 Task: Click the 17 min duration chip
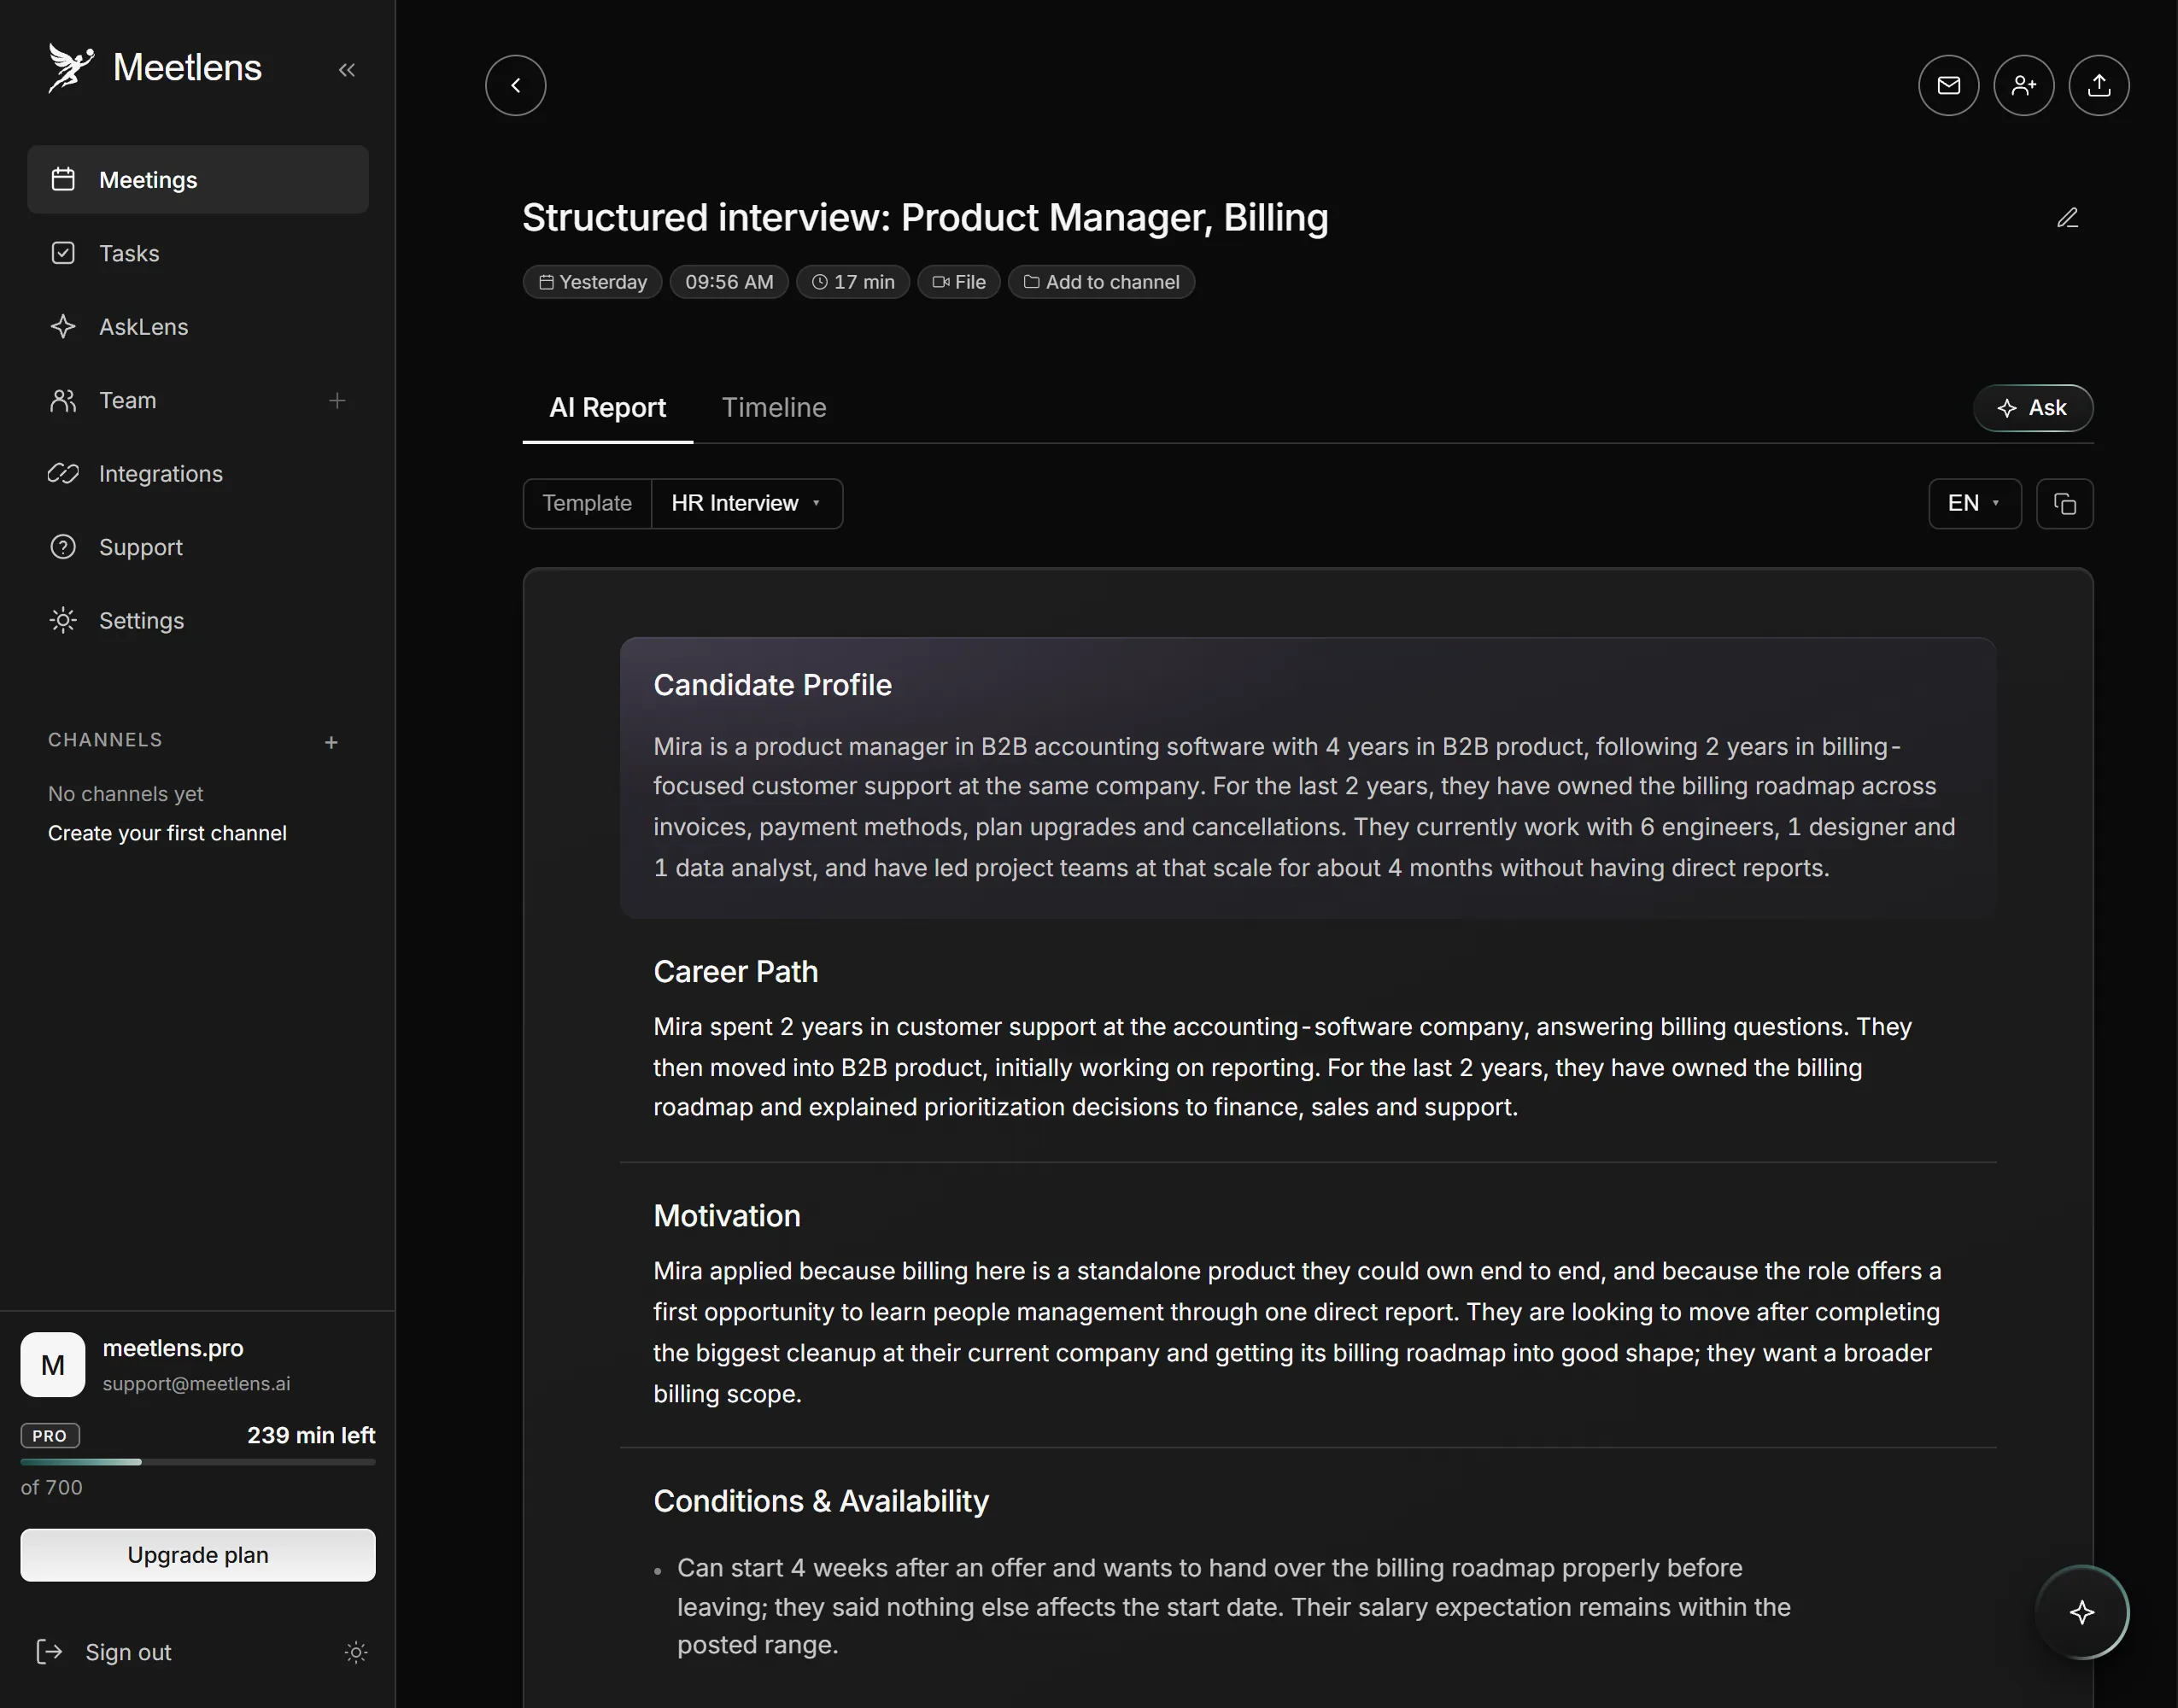pos(853,282)
